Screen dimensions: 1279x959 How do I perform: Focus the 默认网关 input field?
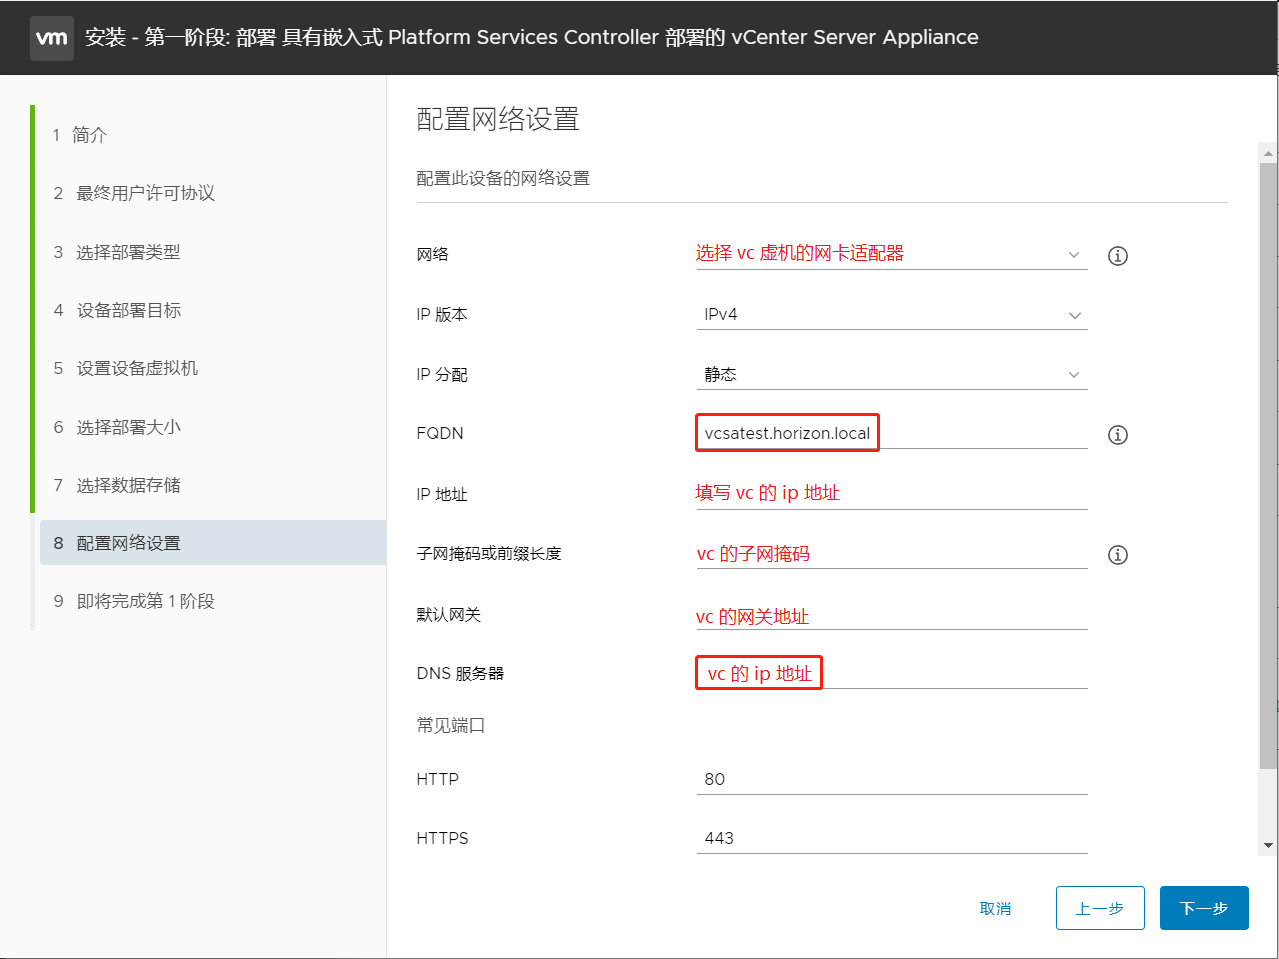(891, 614)
